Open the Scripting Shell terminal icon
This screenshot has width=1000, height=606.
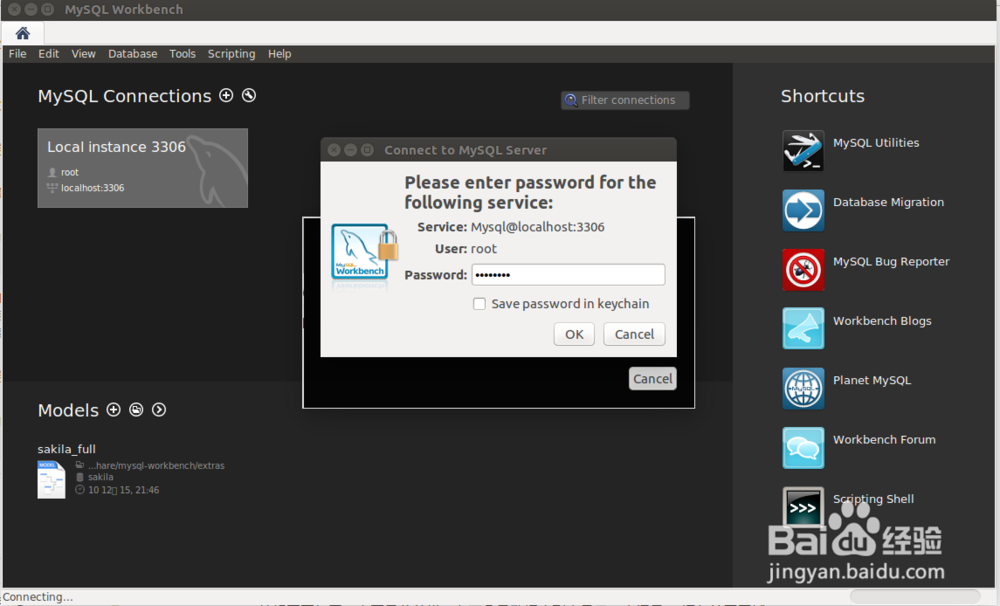(x=803, y=506)
